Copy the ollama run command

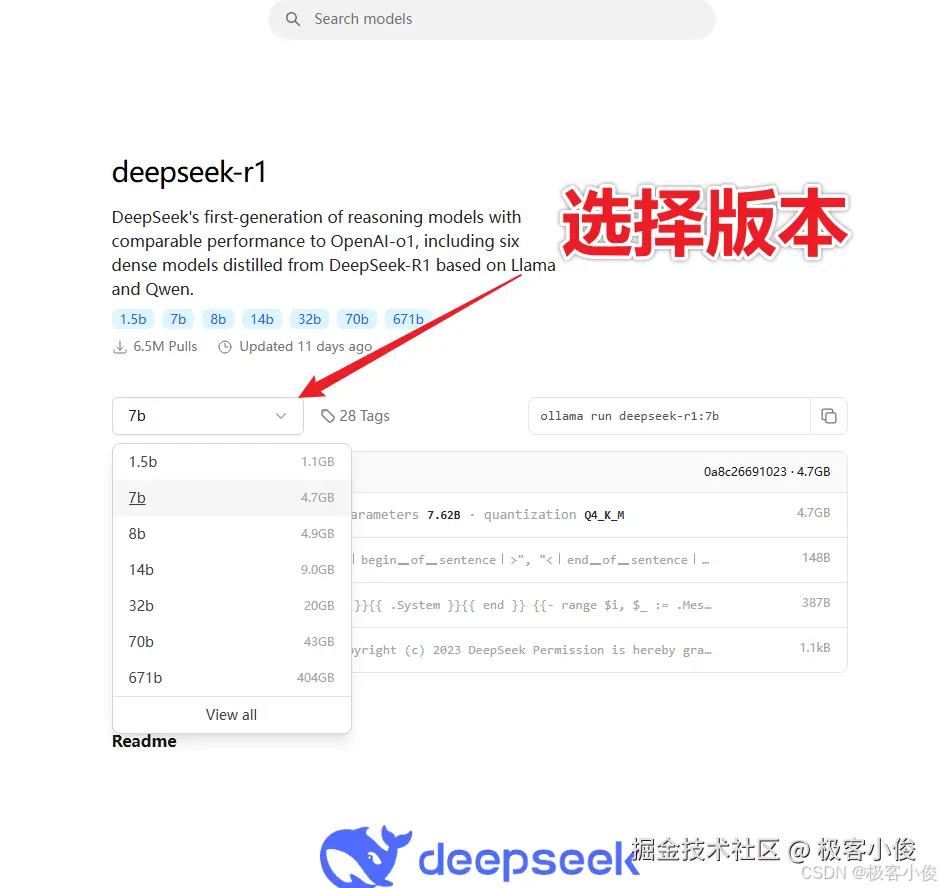tap(829, 416)
